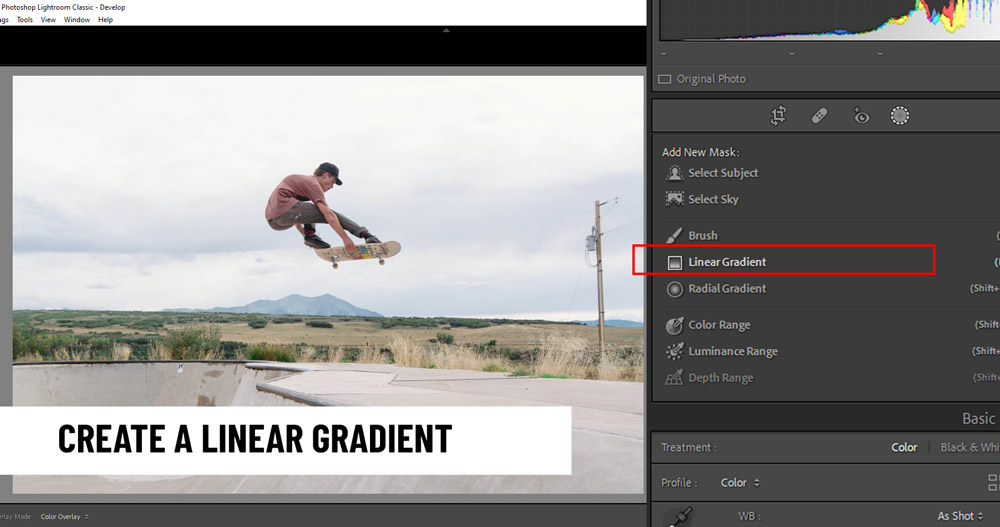Open the WB As Shot dropdown
Viewport: 1000px width, 527px height.
point(960,516)
